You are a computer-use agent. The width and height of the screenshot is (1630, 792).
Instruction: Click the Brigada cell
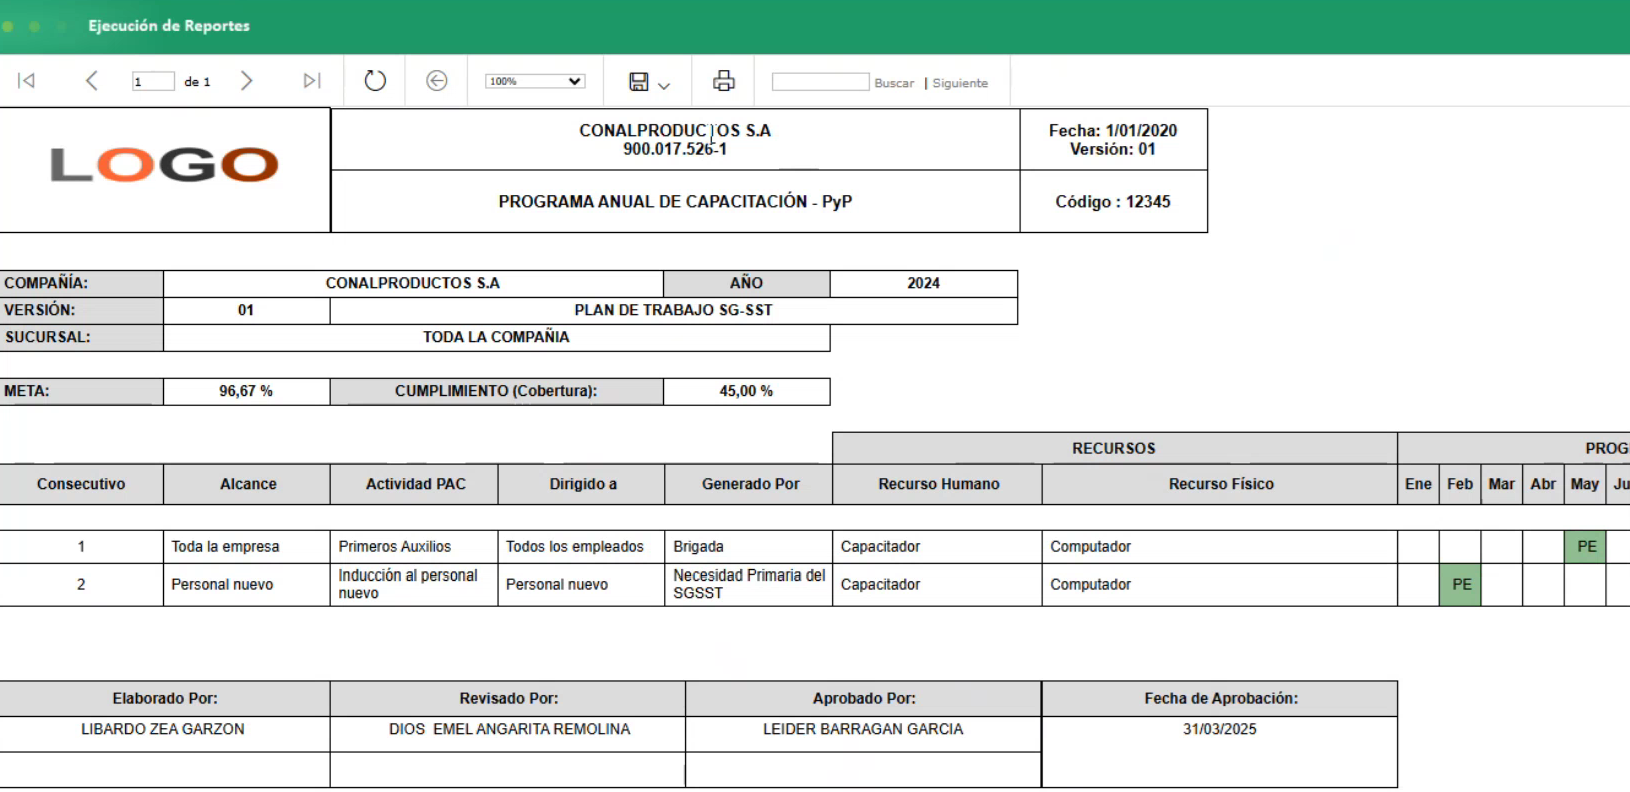tap(750, 547)
